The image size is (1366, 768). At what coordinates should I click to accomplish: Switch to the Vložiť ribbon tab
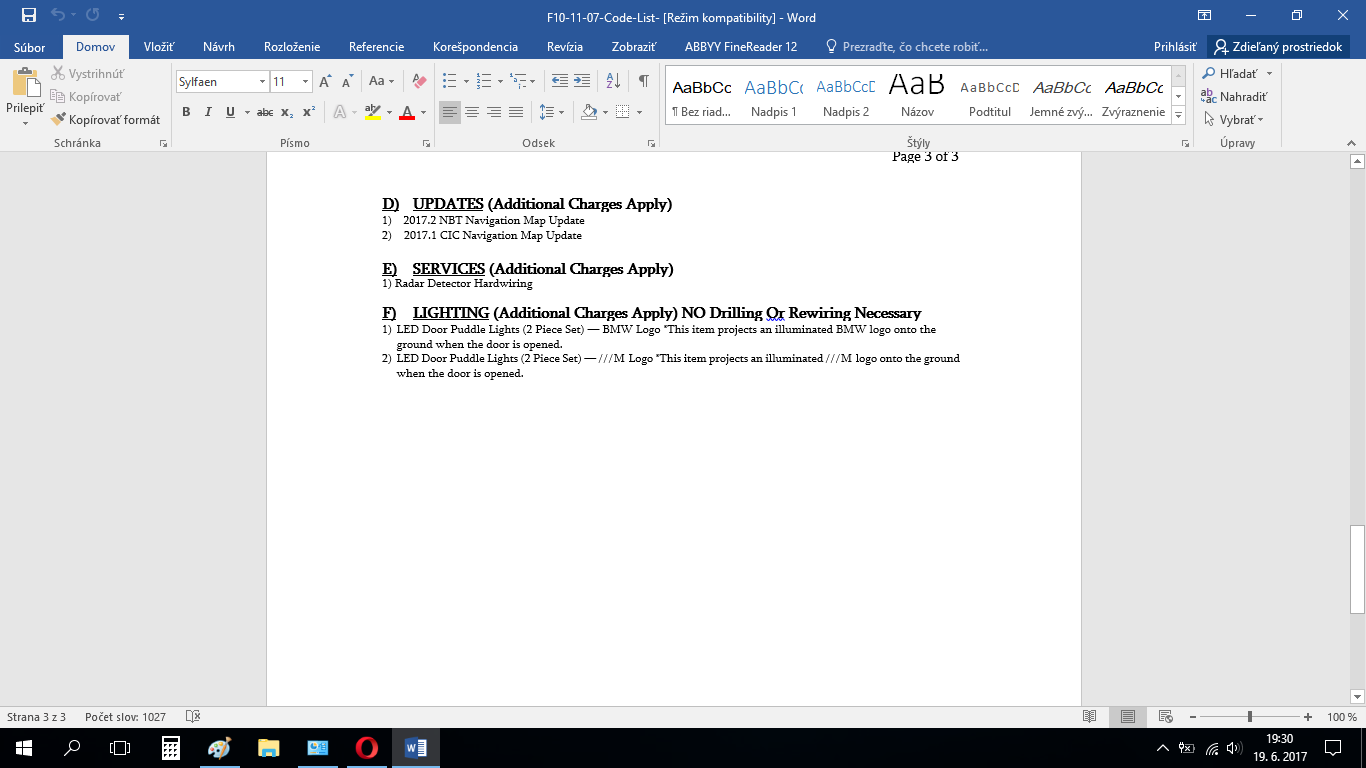click(x=159, y=47)
